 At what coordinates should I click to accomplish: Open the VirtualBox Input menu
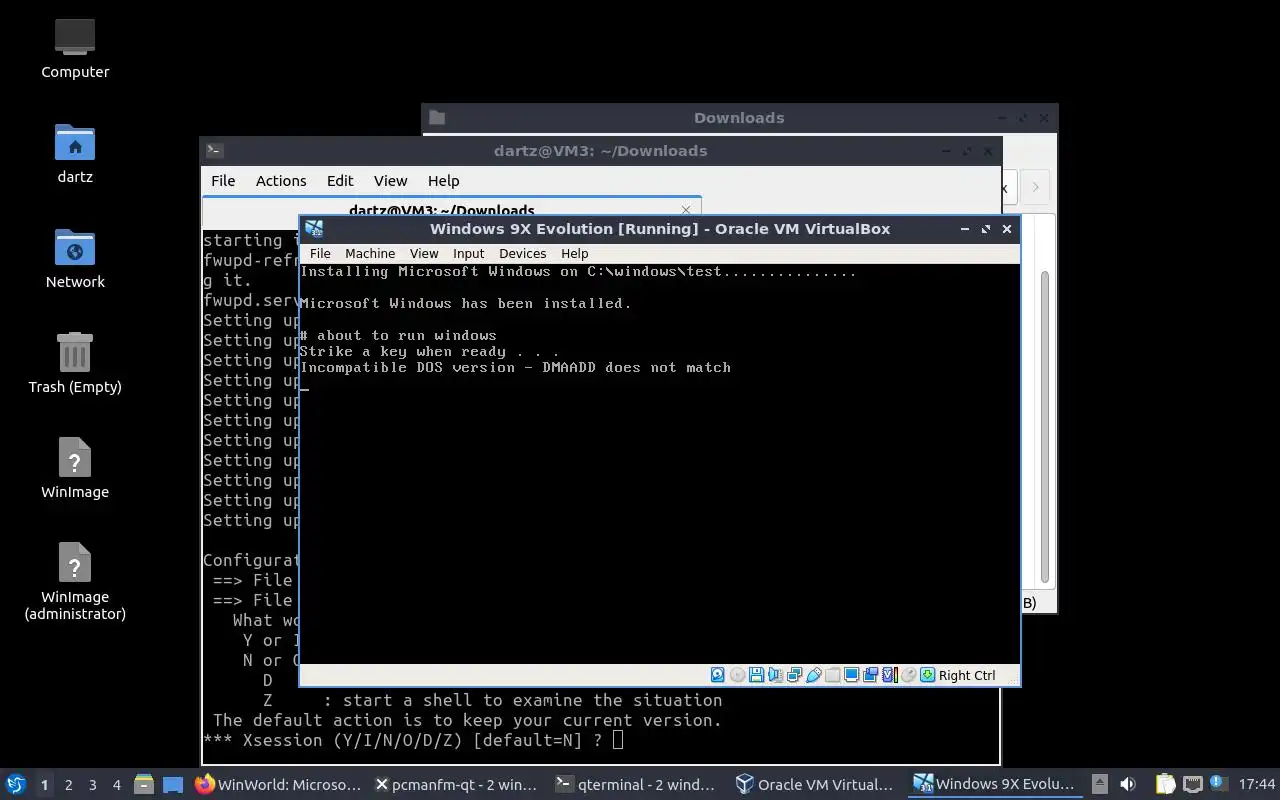[x=468, y=253]
